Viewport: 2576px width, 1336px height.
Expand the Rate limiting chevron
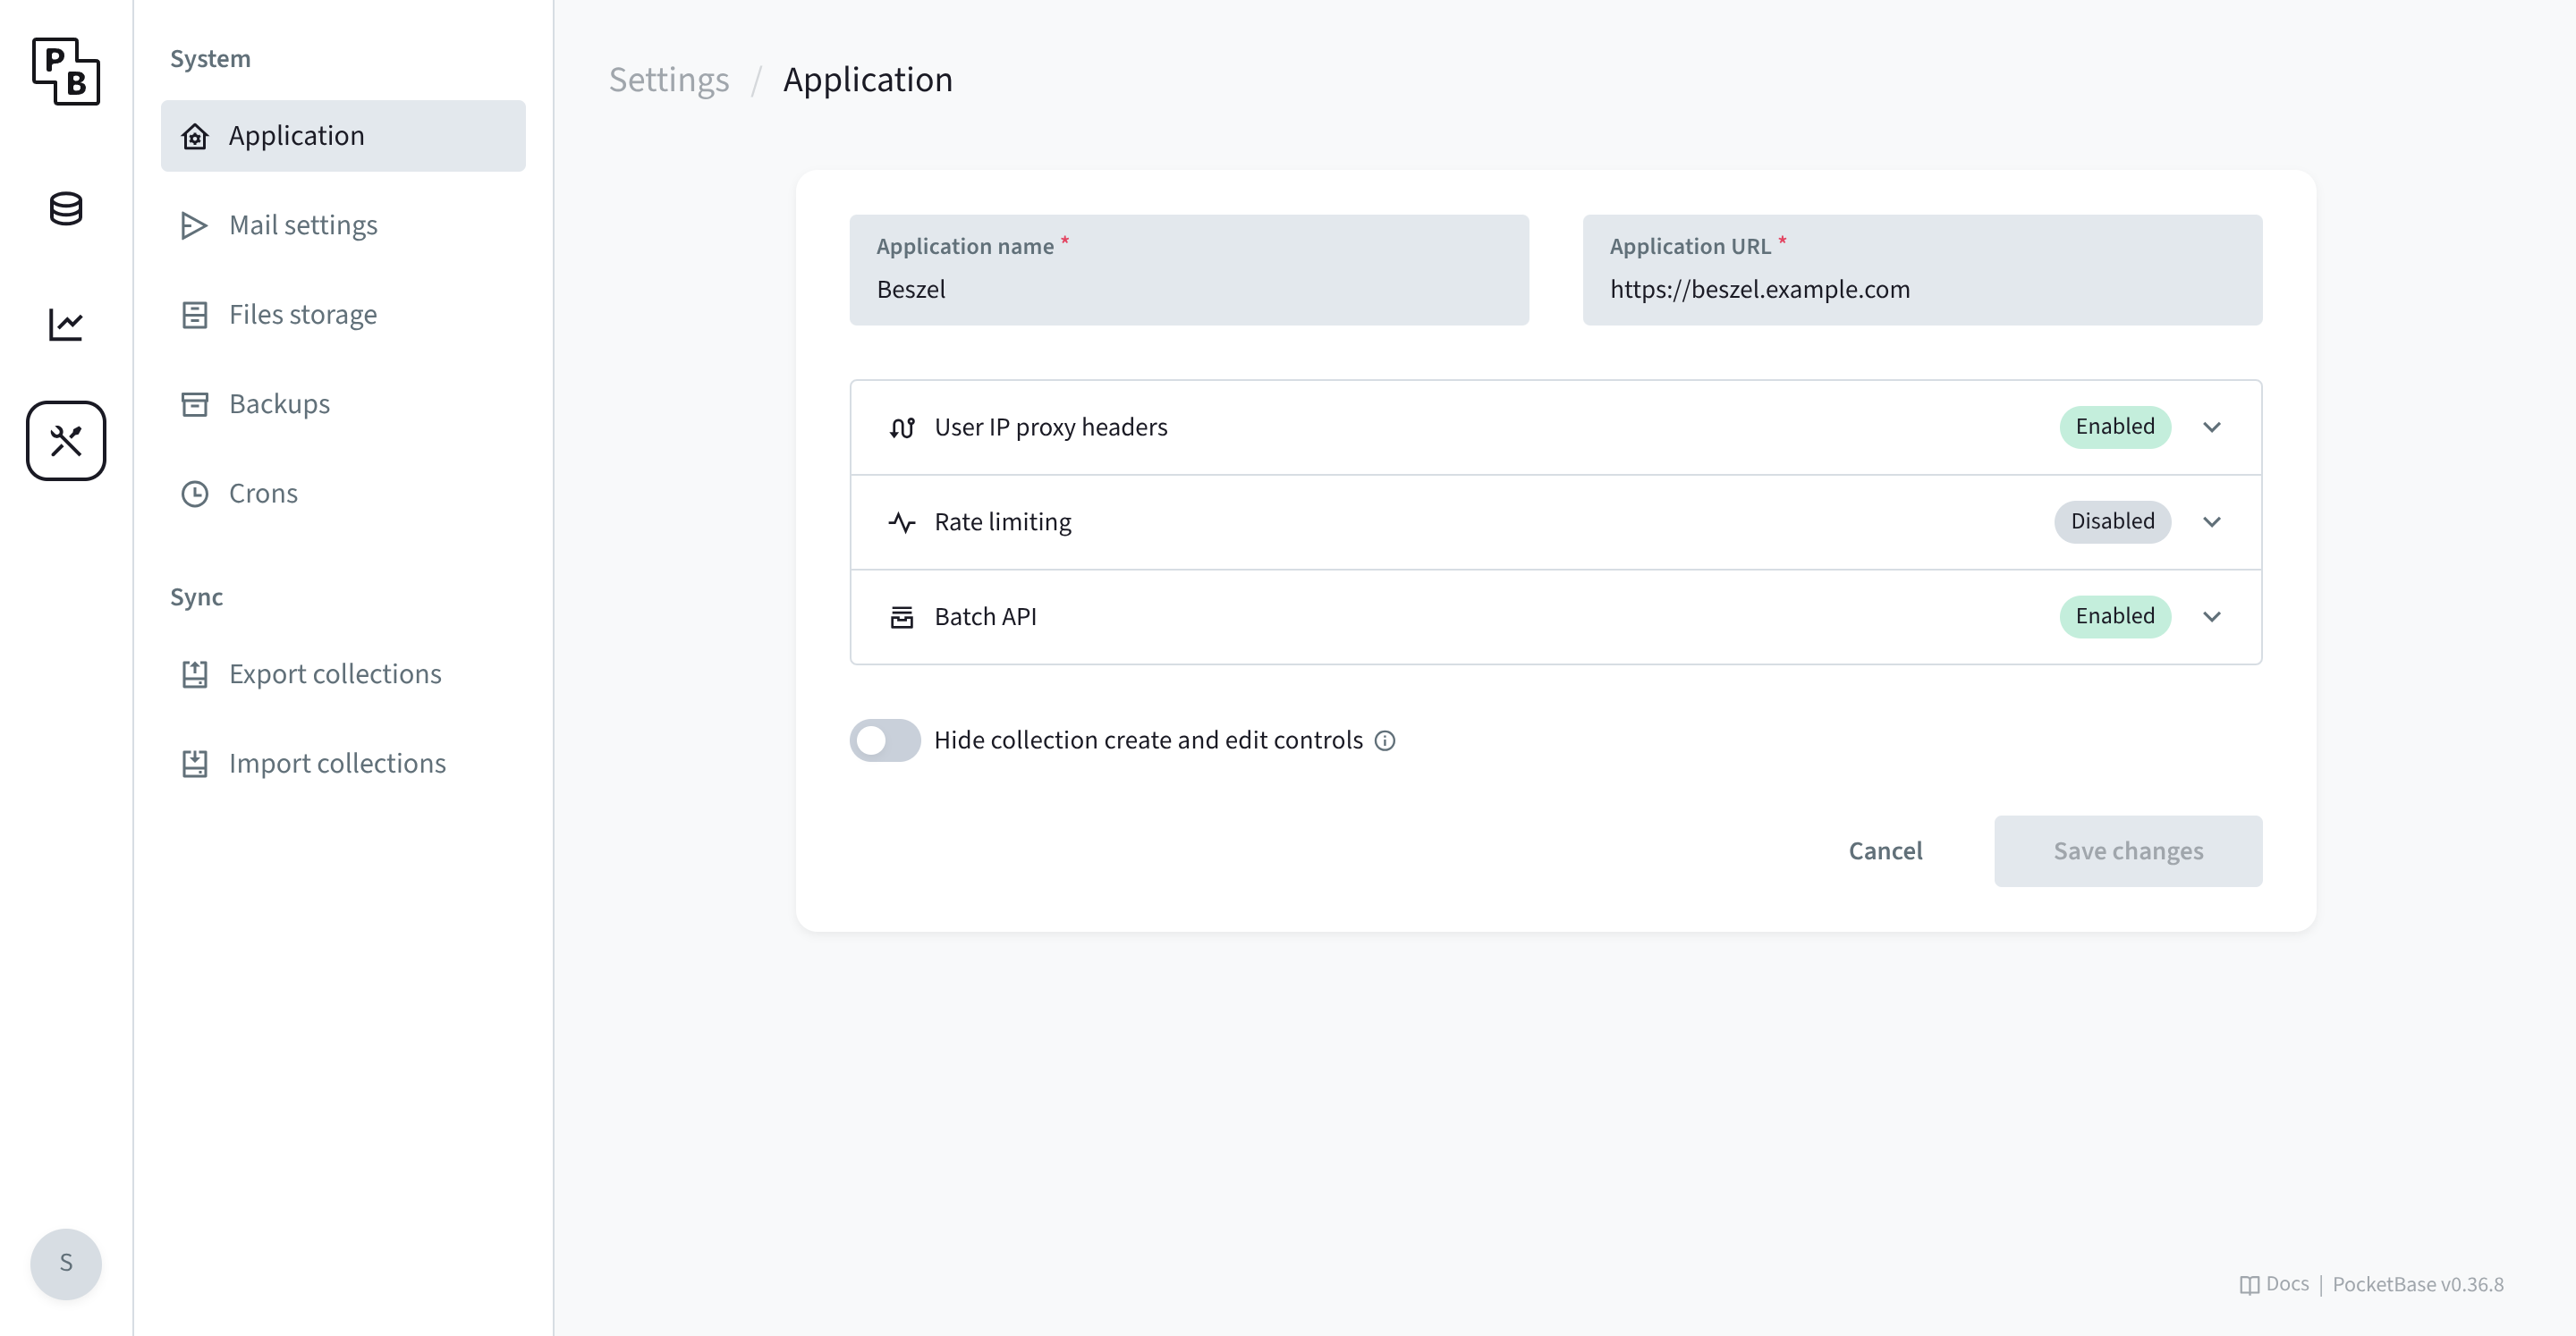pyautogui.click(x=2212, y=522)
